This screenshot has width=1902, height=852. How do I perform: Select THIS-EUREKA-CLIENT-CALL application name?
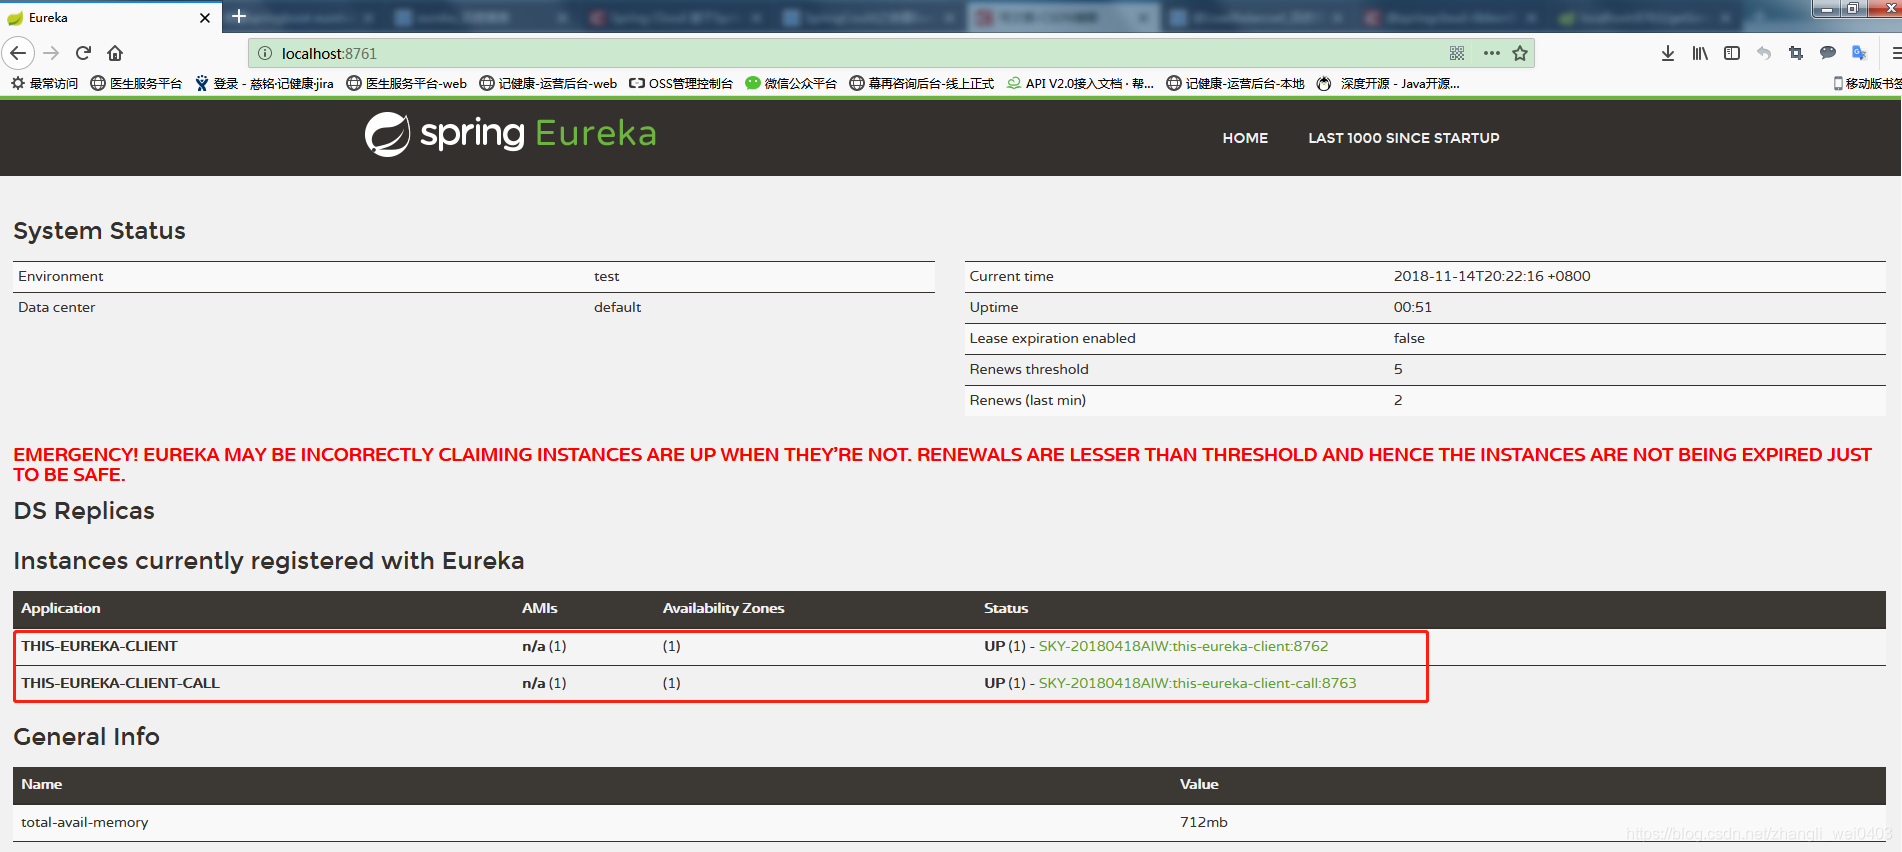(x=120, y=683)
